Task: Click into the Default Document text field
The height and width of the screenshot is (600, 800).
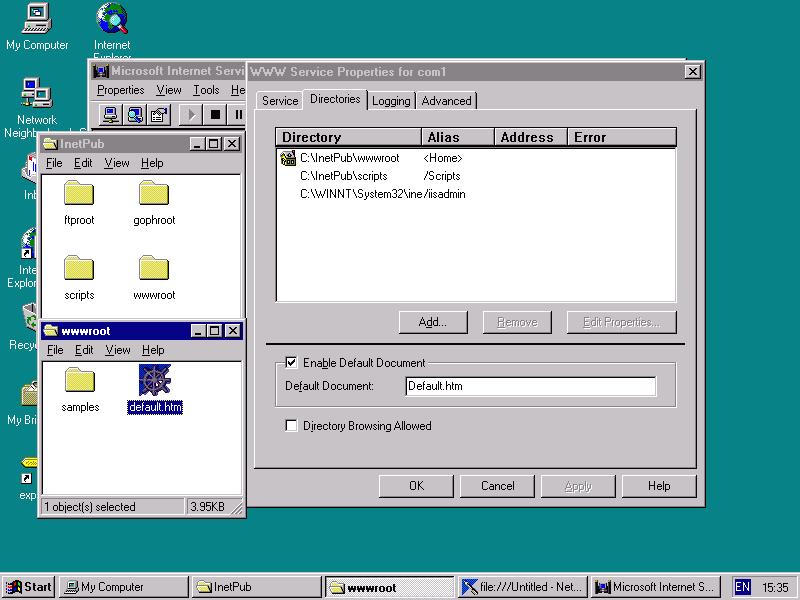Action: pyautogui.click(x=530, y=386)
